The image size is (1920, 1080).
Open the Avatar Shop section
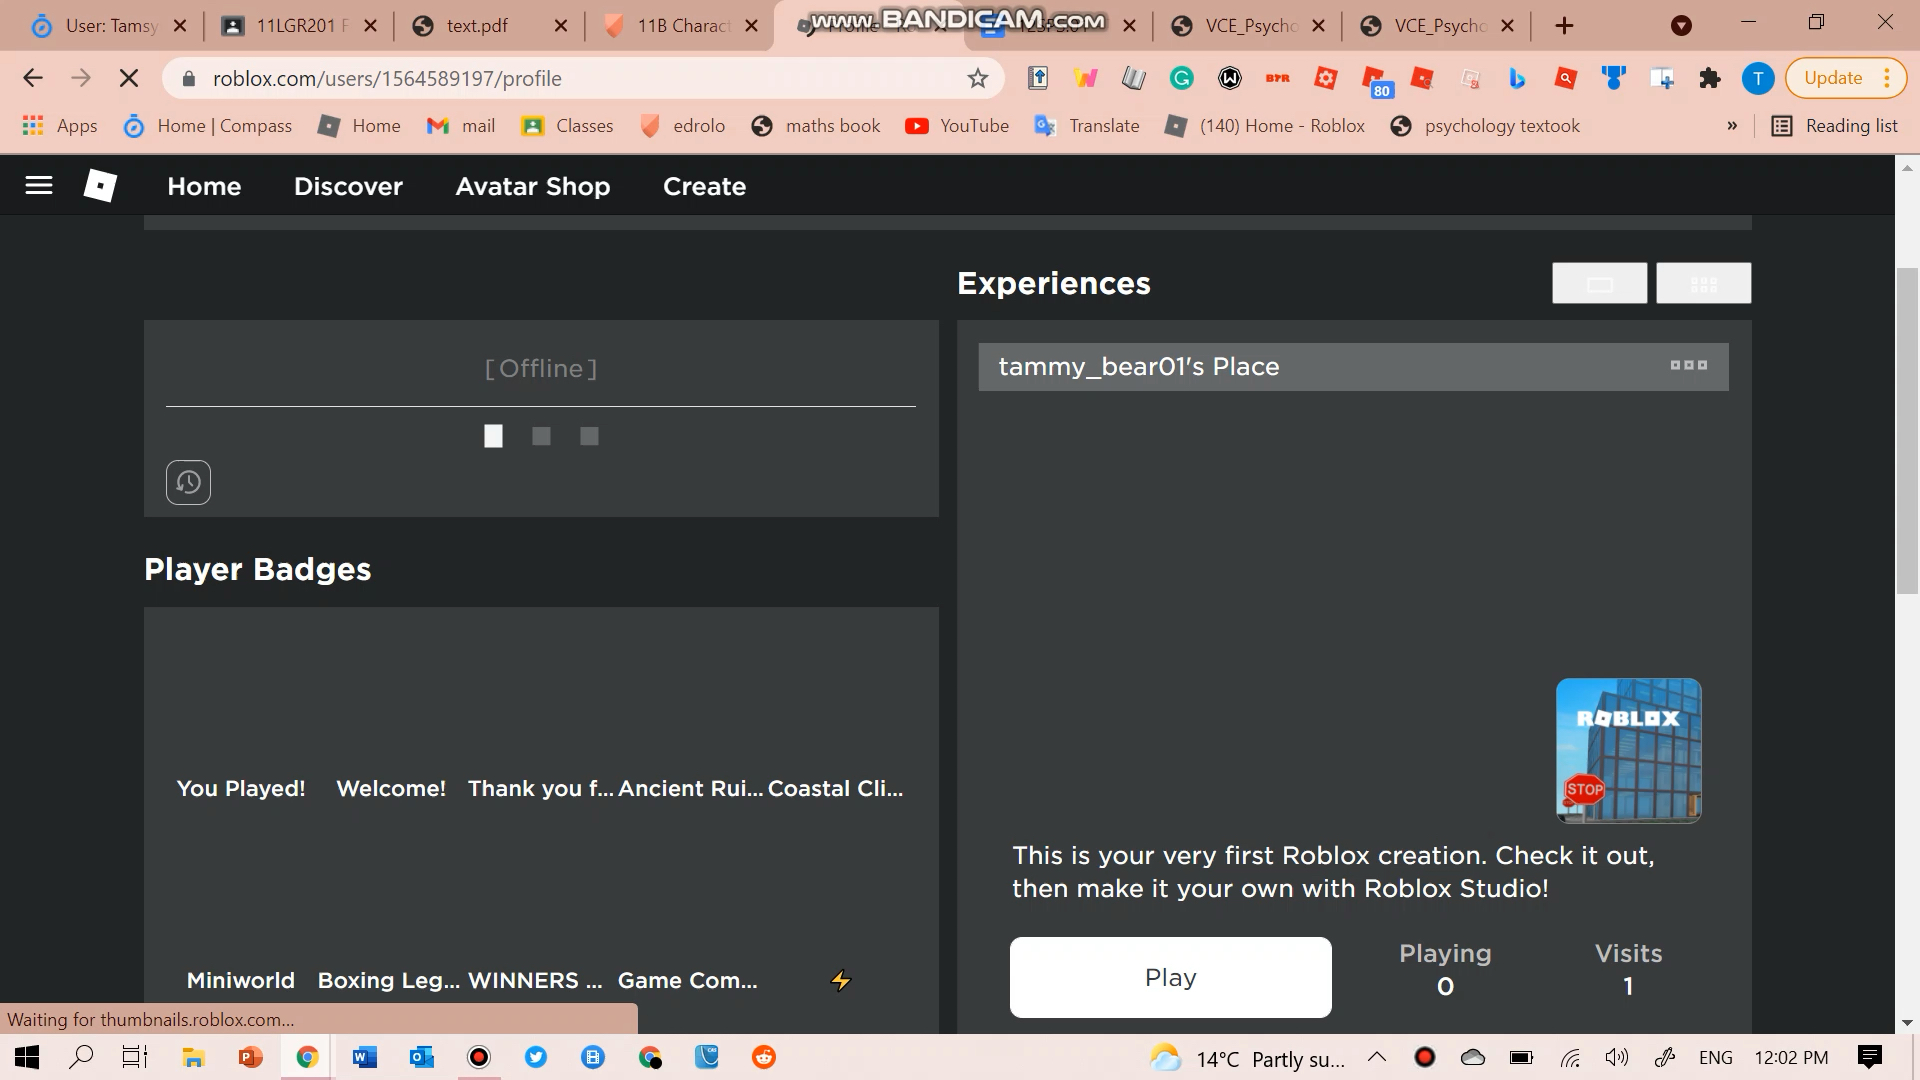click(x=533, y=186)
